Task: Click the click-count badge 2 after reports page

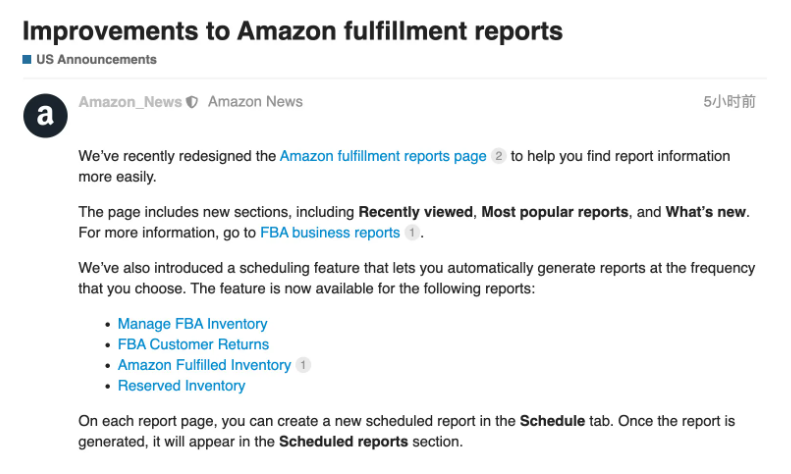Action: tap(498, 156)
